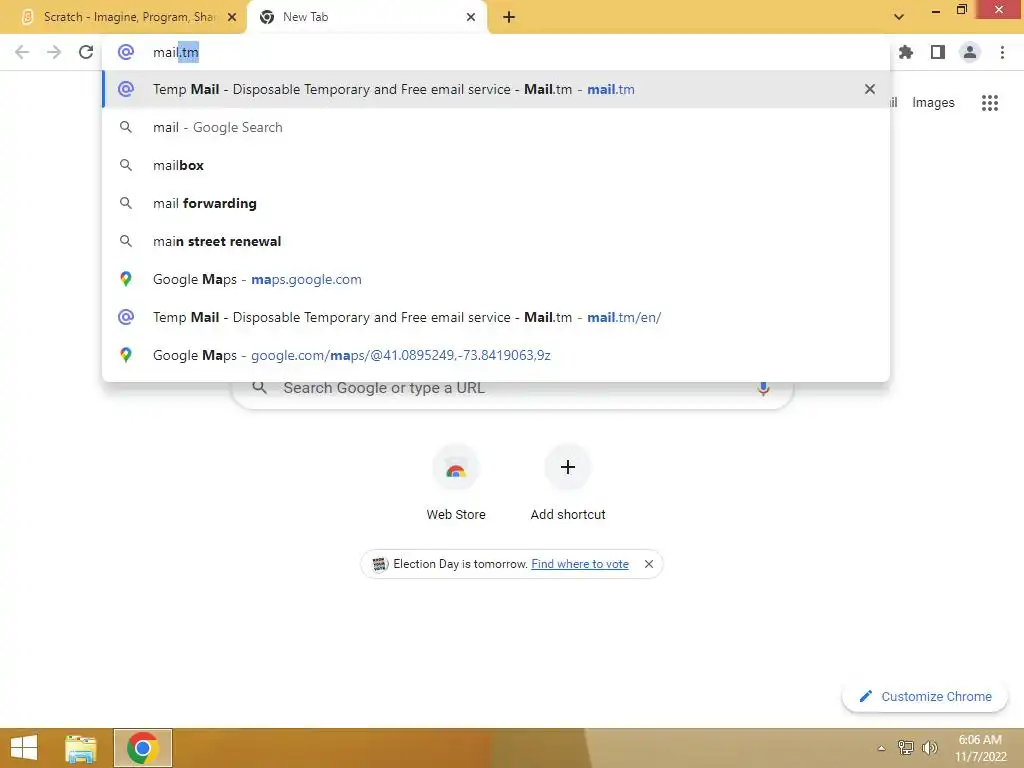
Task: Click the Customize Chrome button
Action: pos(925,696)
